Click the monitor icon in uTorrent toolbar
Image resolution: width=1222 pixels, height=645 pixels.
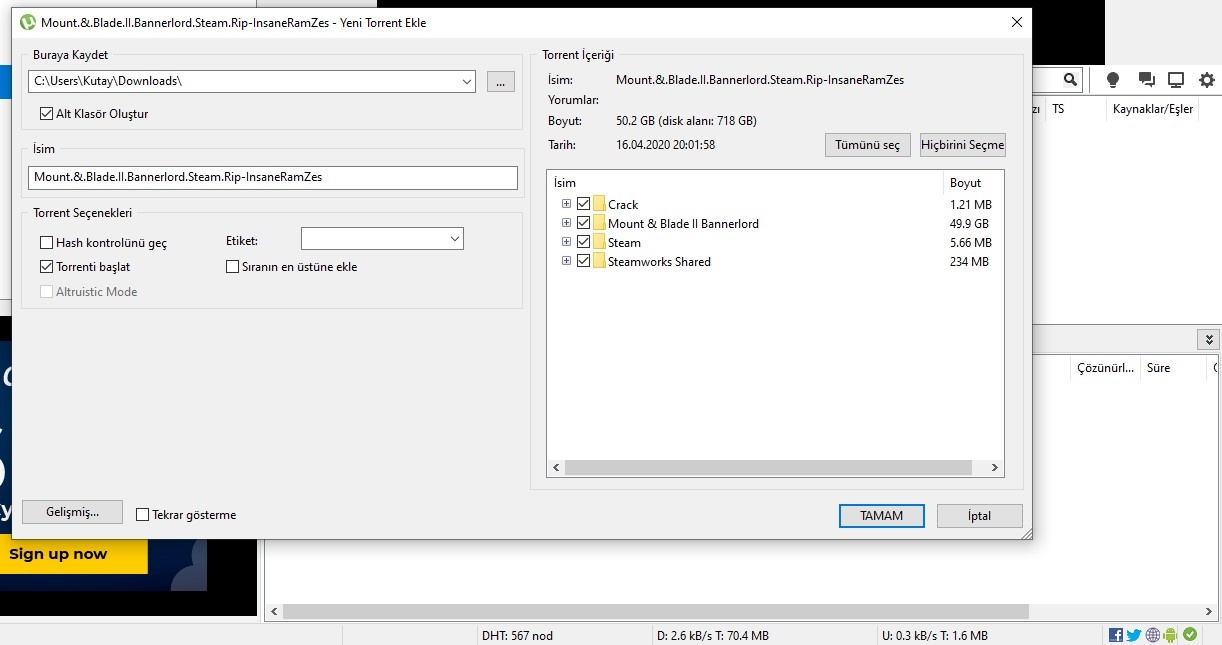(1176, 80)
